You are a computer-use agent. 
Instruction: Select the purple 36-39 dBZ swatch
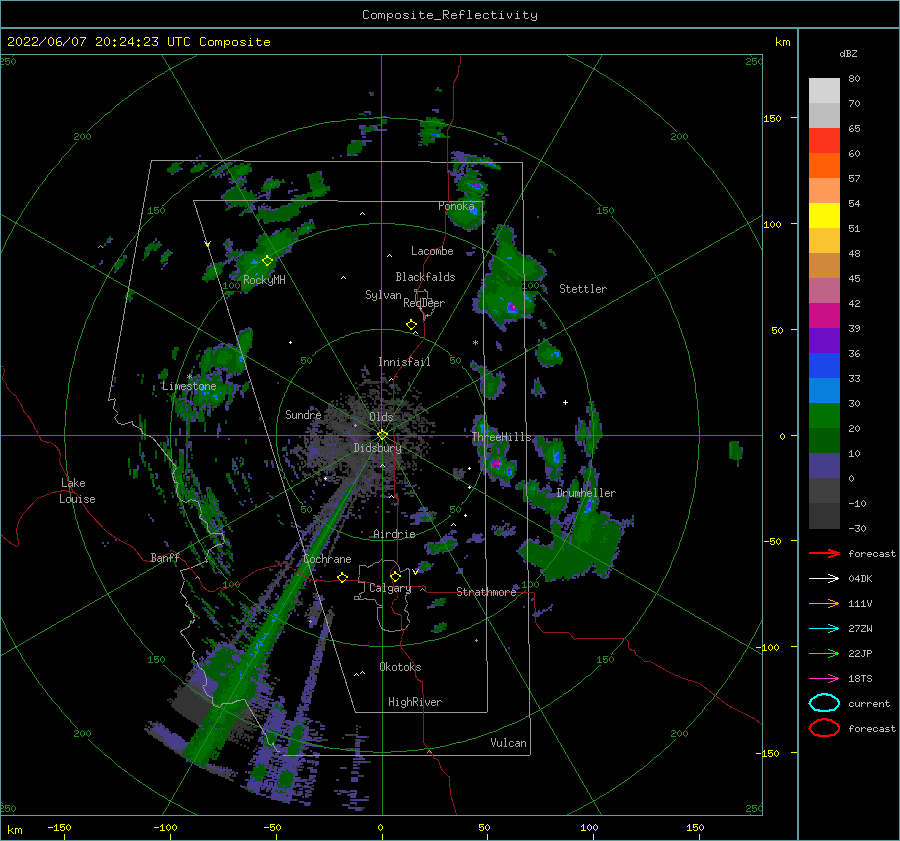[x=824, y=341]
